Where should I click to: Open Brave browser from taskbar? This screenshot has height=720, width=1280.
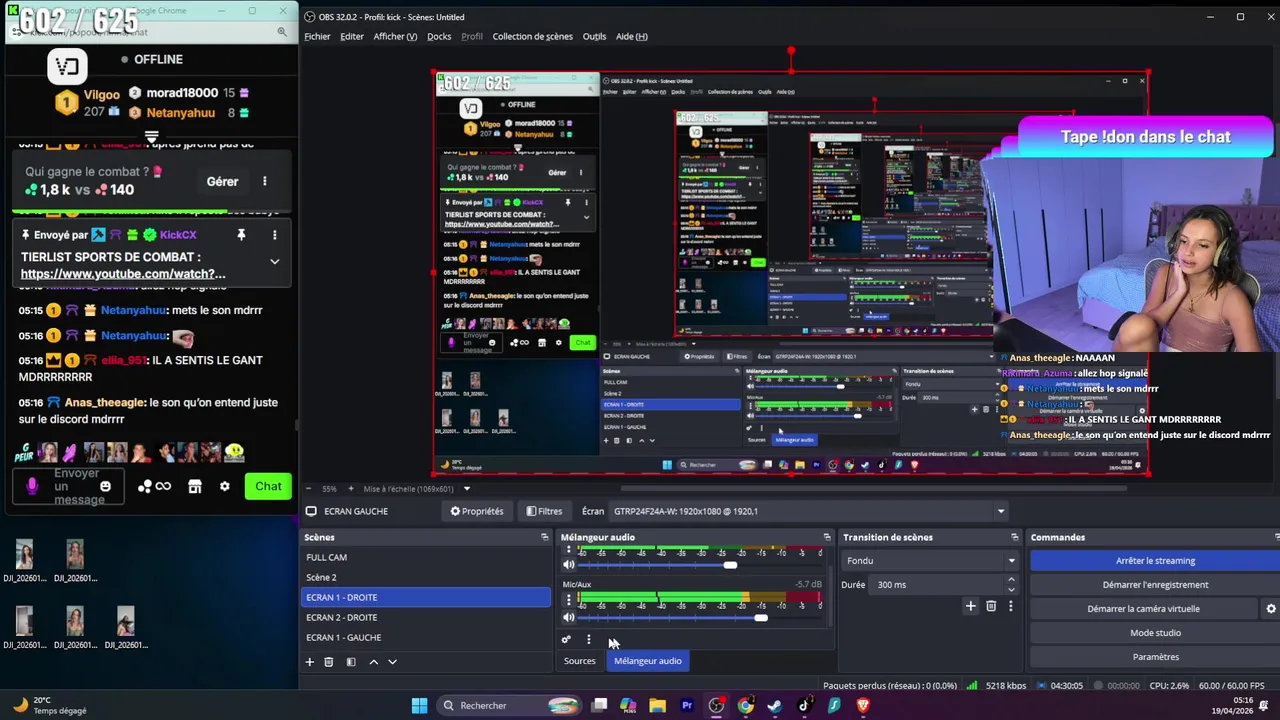coord(863,705)
